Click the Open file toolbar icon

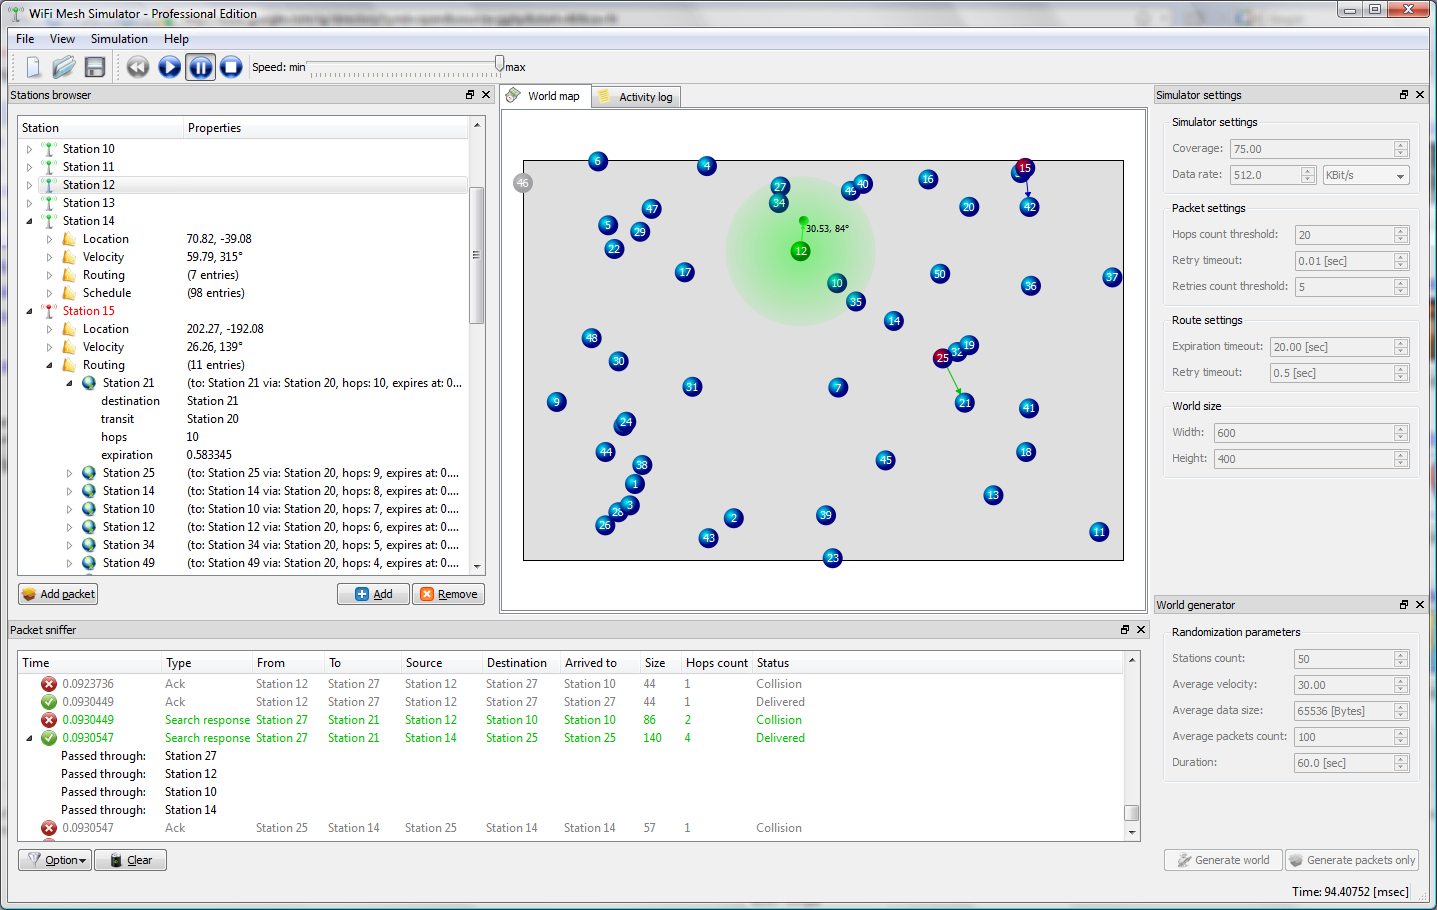click(x=64, y=67)
